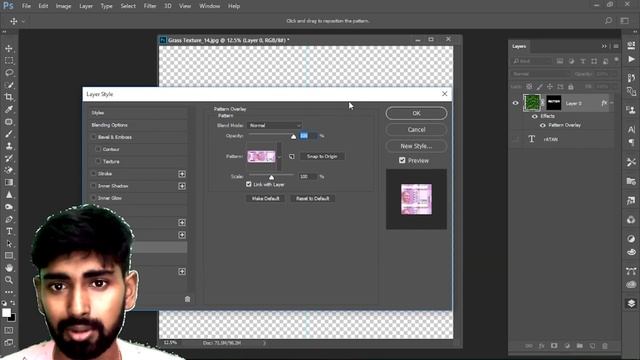Click Cancel in Layer Style dialog
The height and width of the screenshot is (360, 640).
point(416,129)
